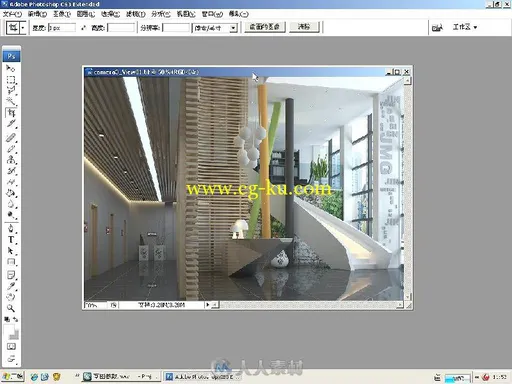
Task: Swap foreground and background colors
Action: [x=15, y=319]
